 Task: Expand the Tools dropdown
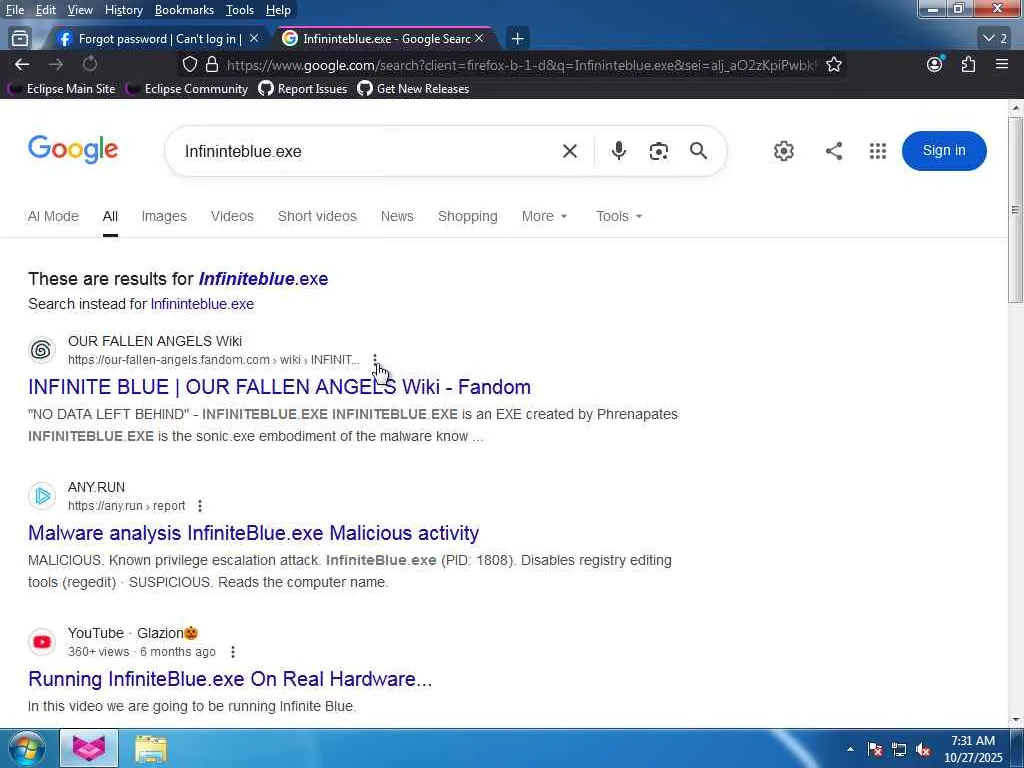point(619,216)
